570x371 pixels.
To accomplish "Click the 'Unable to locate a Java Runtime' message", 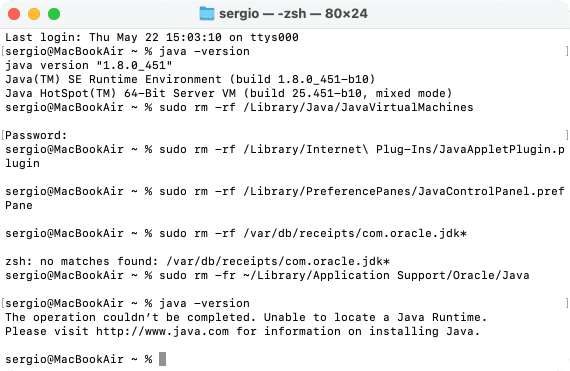I will pos(375,317).
